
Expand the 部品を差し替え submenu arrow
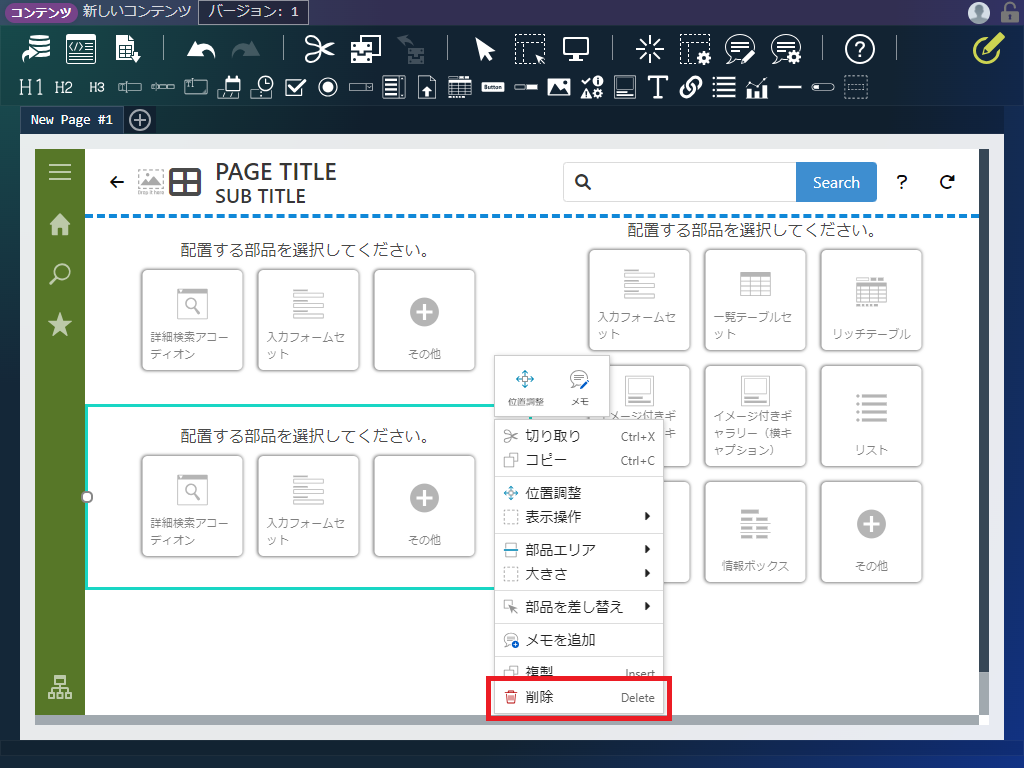tap(647, 606)
